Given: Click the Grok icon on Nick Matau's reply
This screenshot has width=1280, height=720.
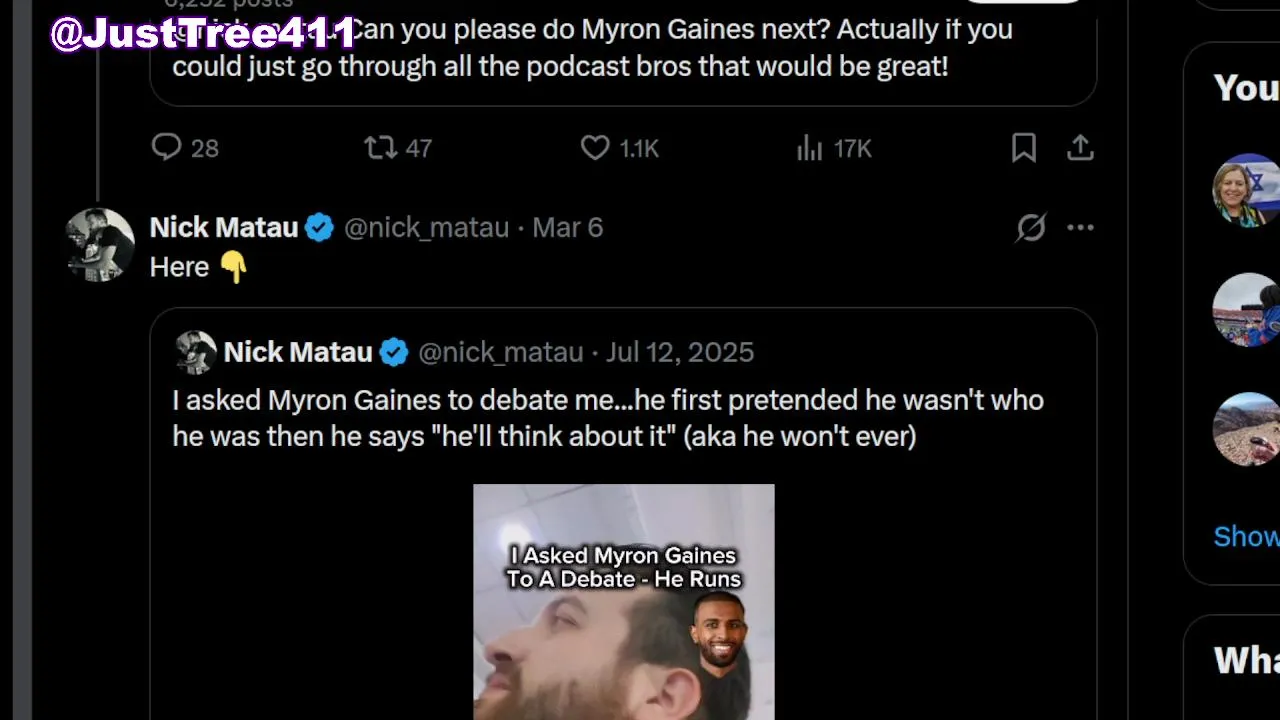Looking at the screenshot, I should point(1031,228).
